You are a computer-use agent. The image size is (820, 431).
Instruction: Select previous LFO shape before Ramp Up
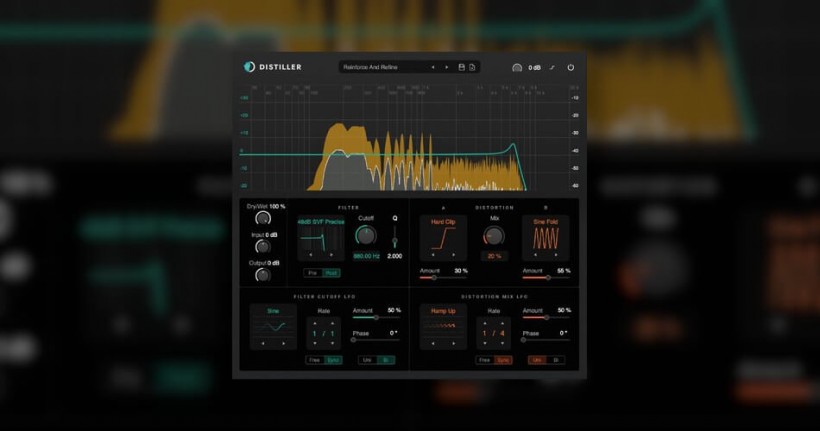(431, 343)
